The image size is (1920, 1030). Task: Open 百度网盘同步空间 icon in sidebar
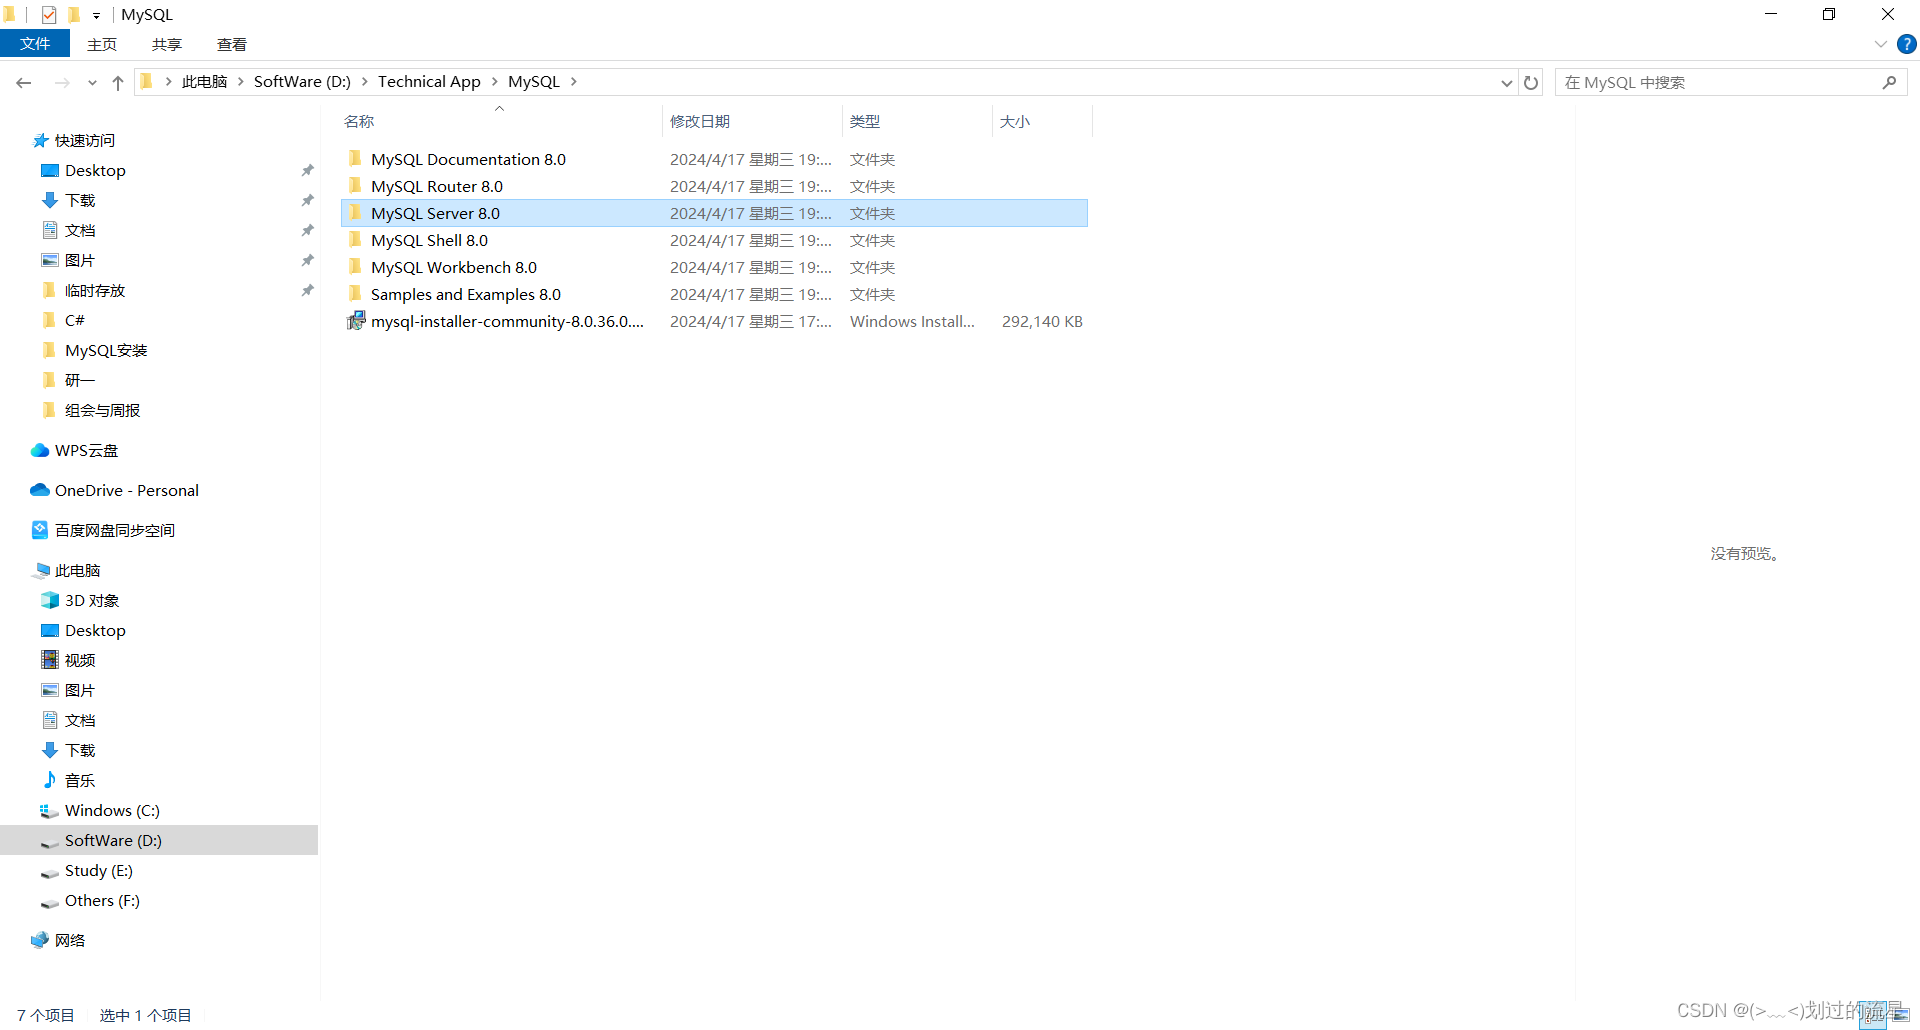(40, 530)
